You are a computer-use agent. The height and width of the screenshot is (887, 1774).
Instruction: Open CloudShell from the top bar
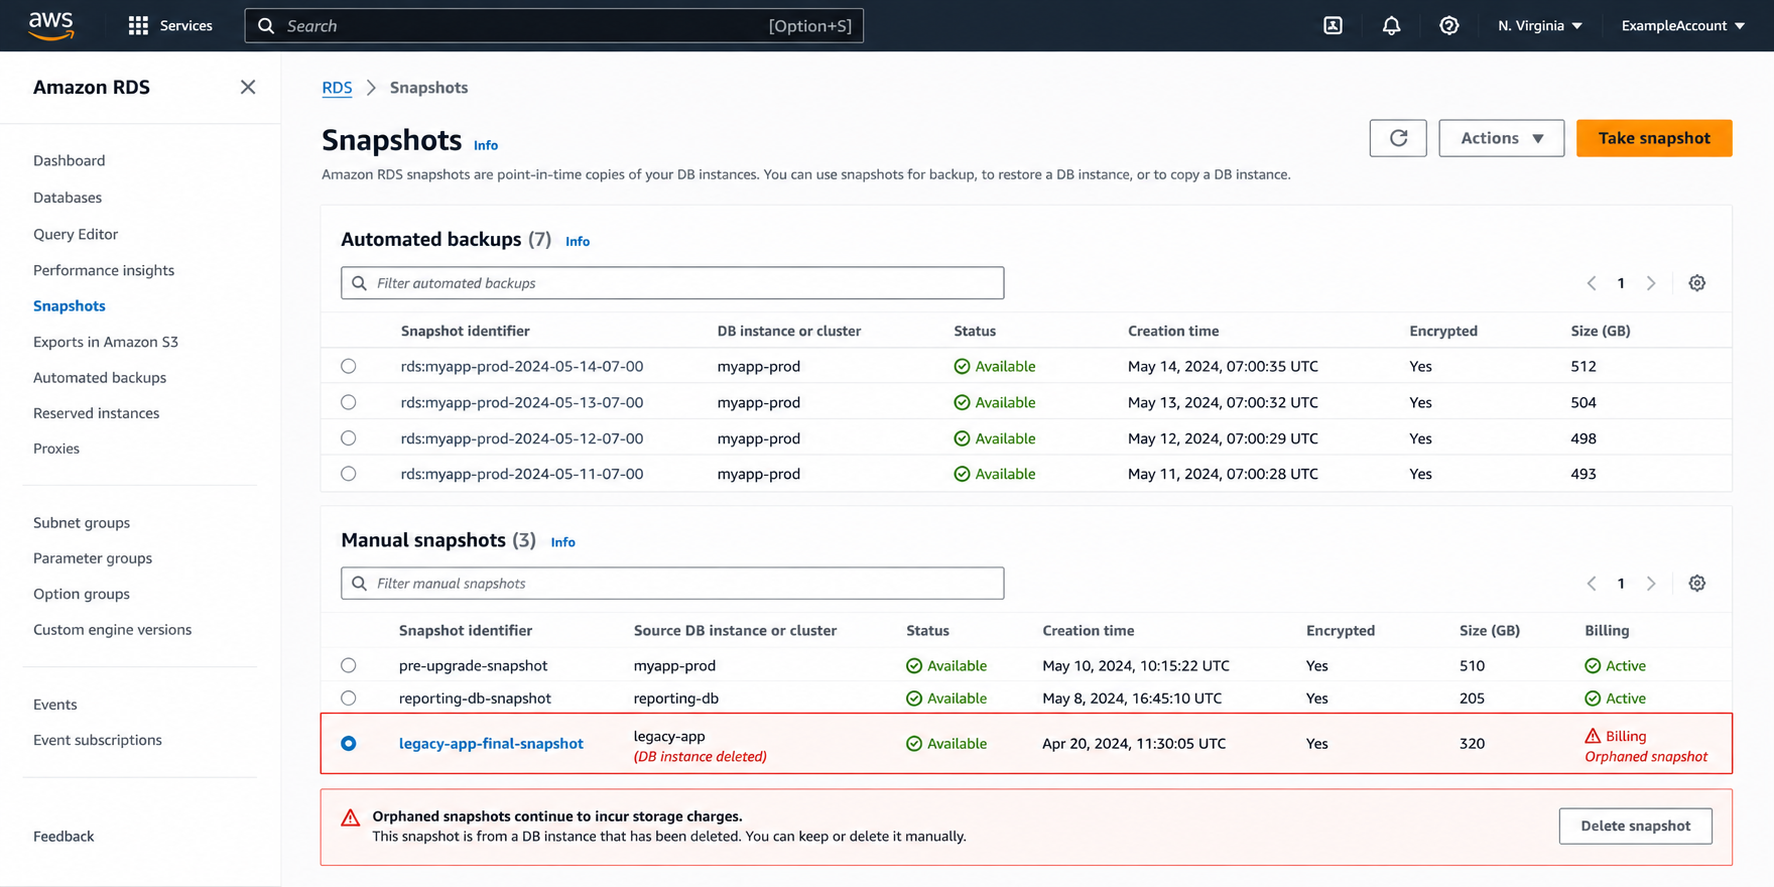click(1333, 26)
